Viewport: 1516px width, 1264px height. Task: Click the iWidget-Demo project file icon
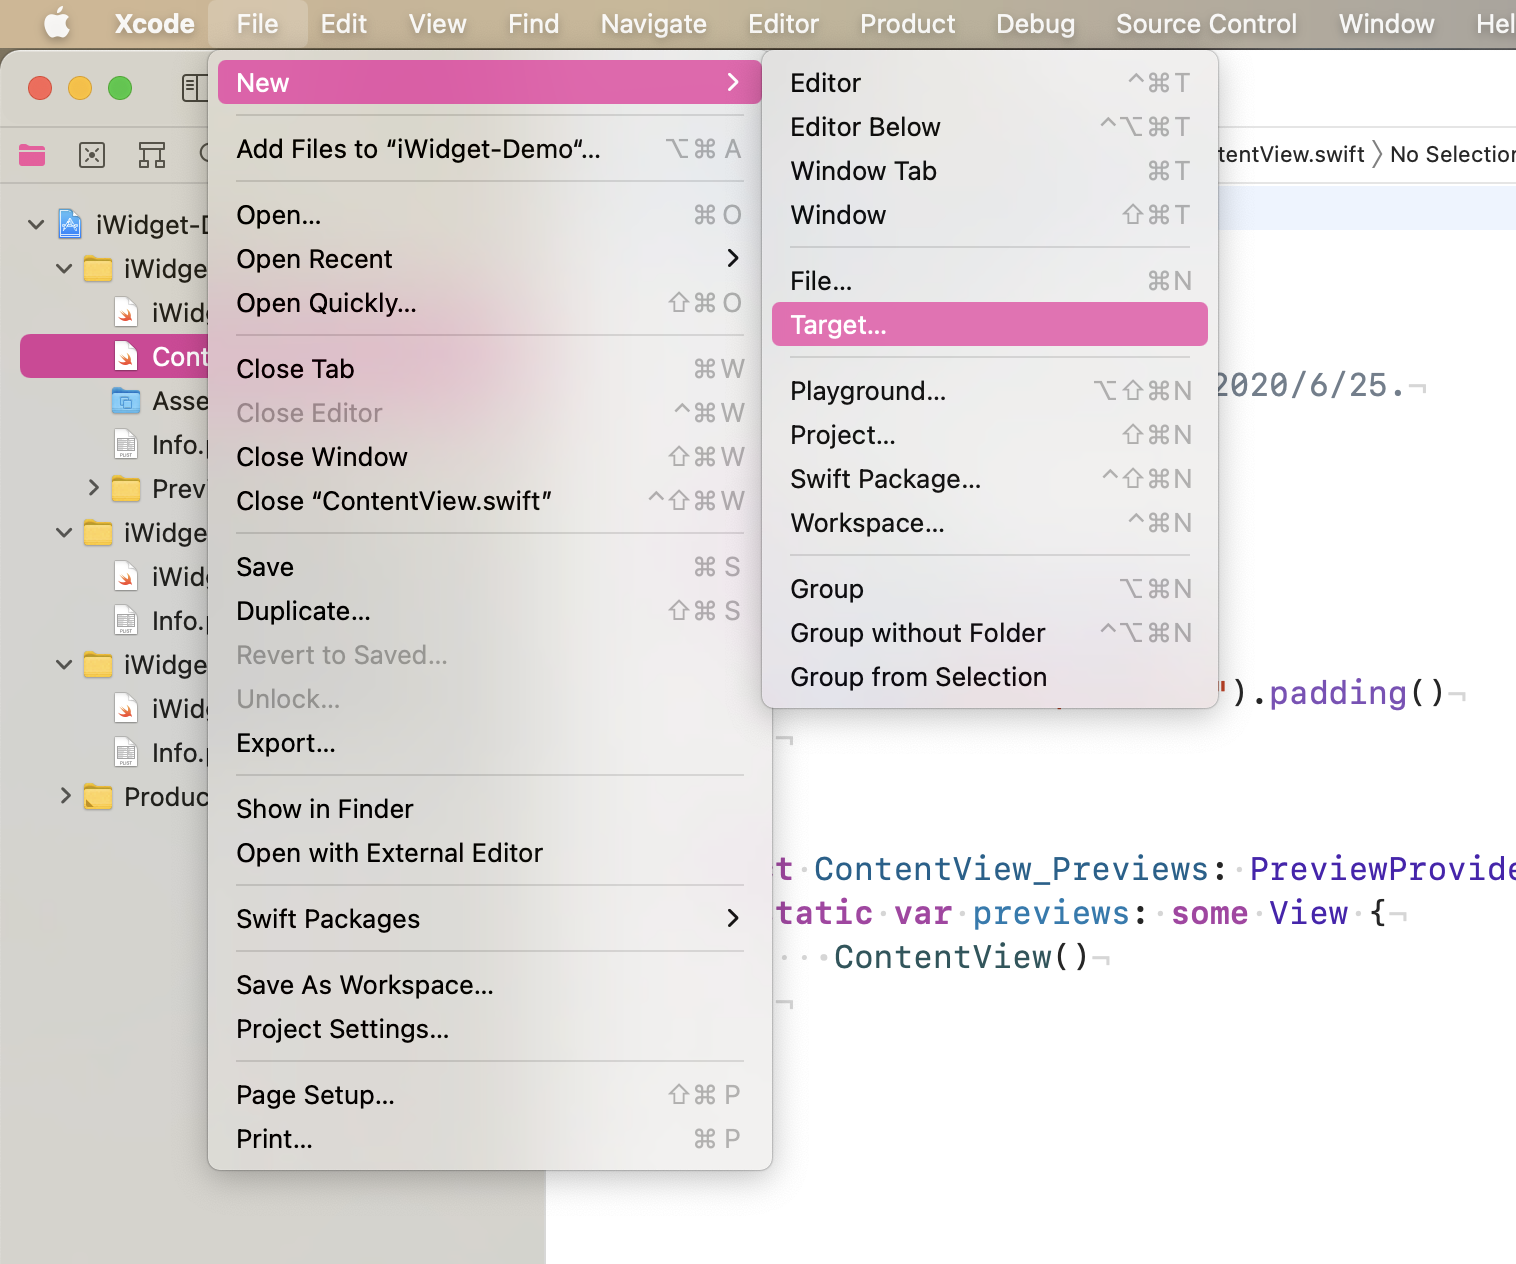pyautogui.click(x=70, y=224)
